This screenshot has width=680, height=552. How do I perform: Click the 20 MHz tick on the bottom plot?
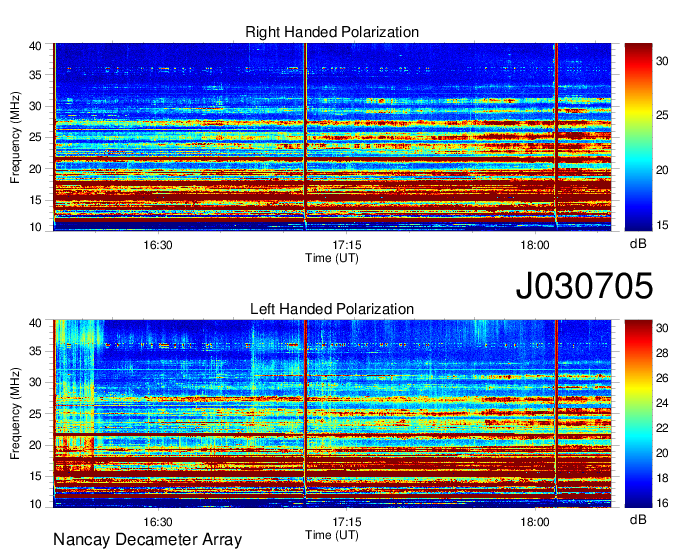pos(35,445)
